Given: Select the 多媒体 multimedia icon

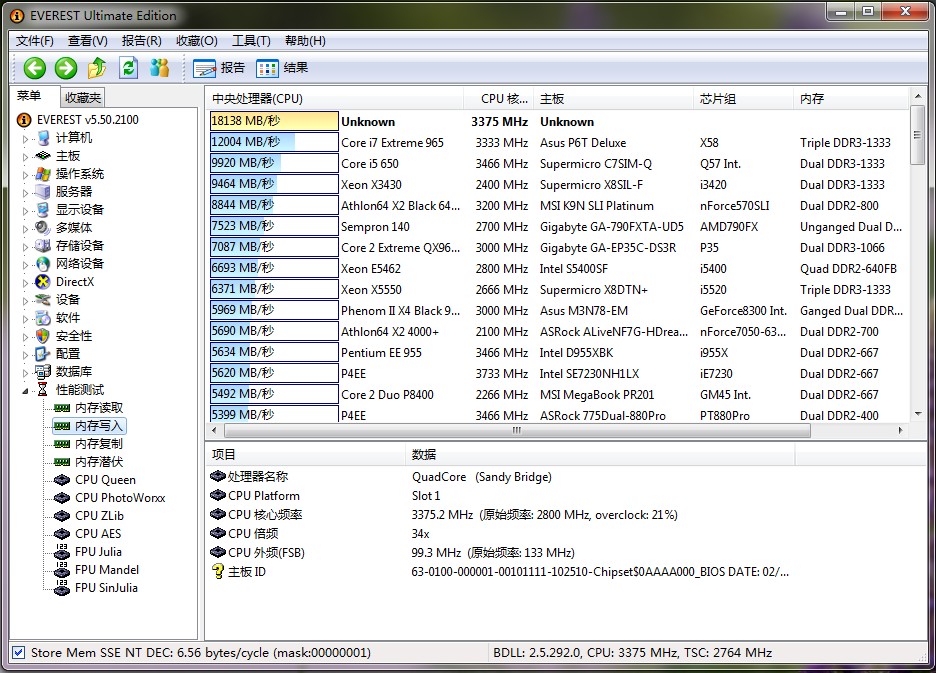Looking at the screenshot, I should point(43,228).
